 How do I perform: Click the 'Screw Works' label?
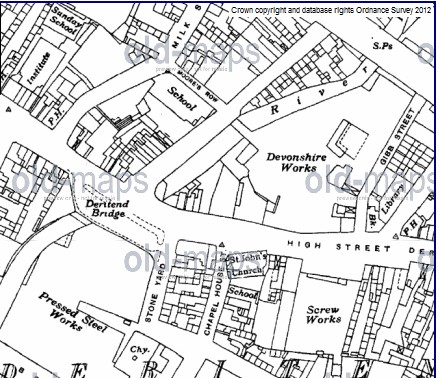pyautogui.click(x=323, y=314)
